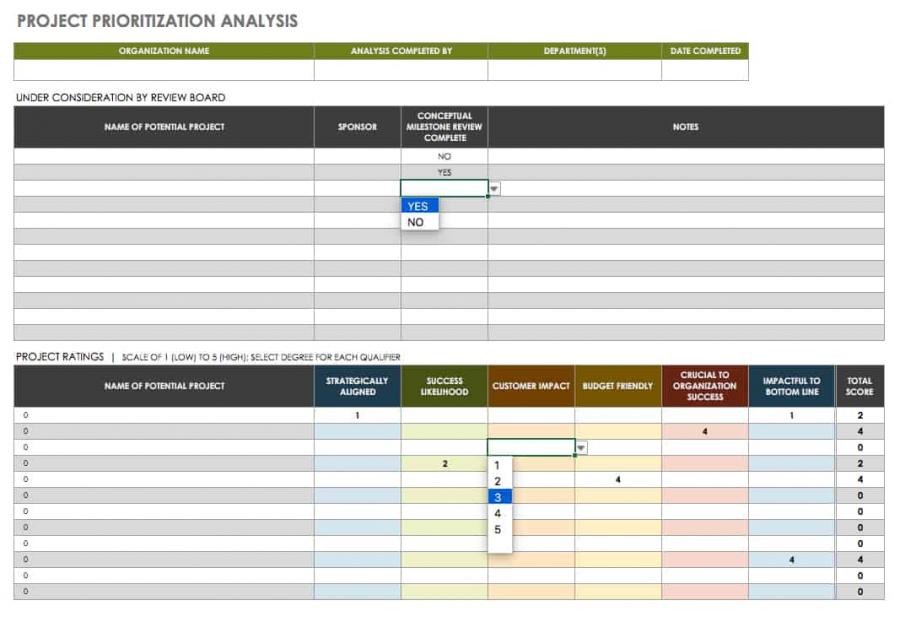Select the "4" under Impactful To Bottom Line
Screen dimensions: 900x622
point(791,560)
